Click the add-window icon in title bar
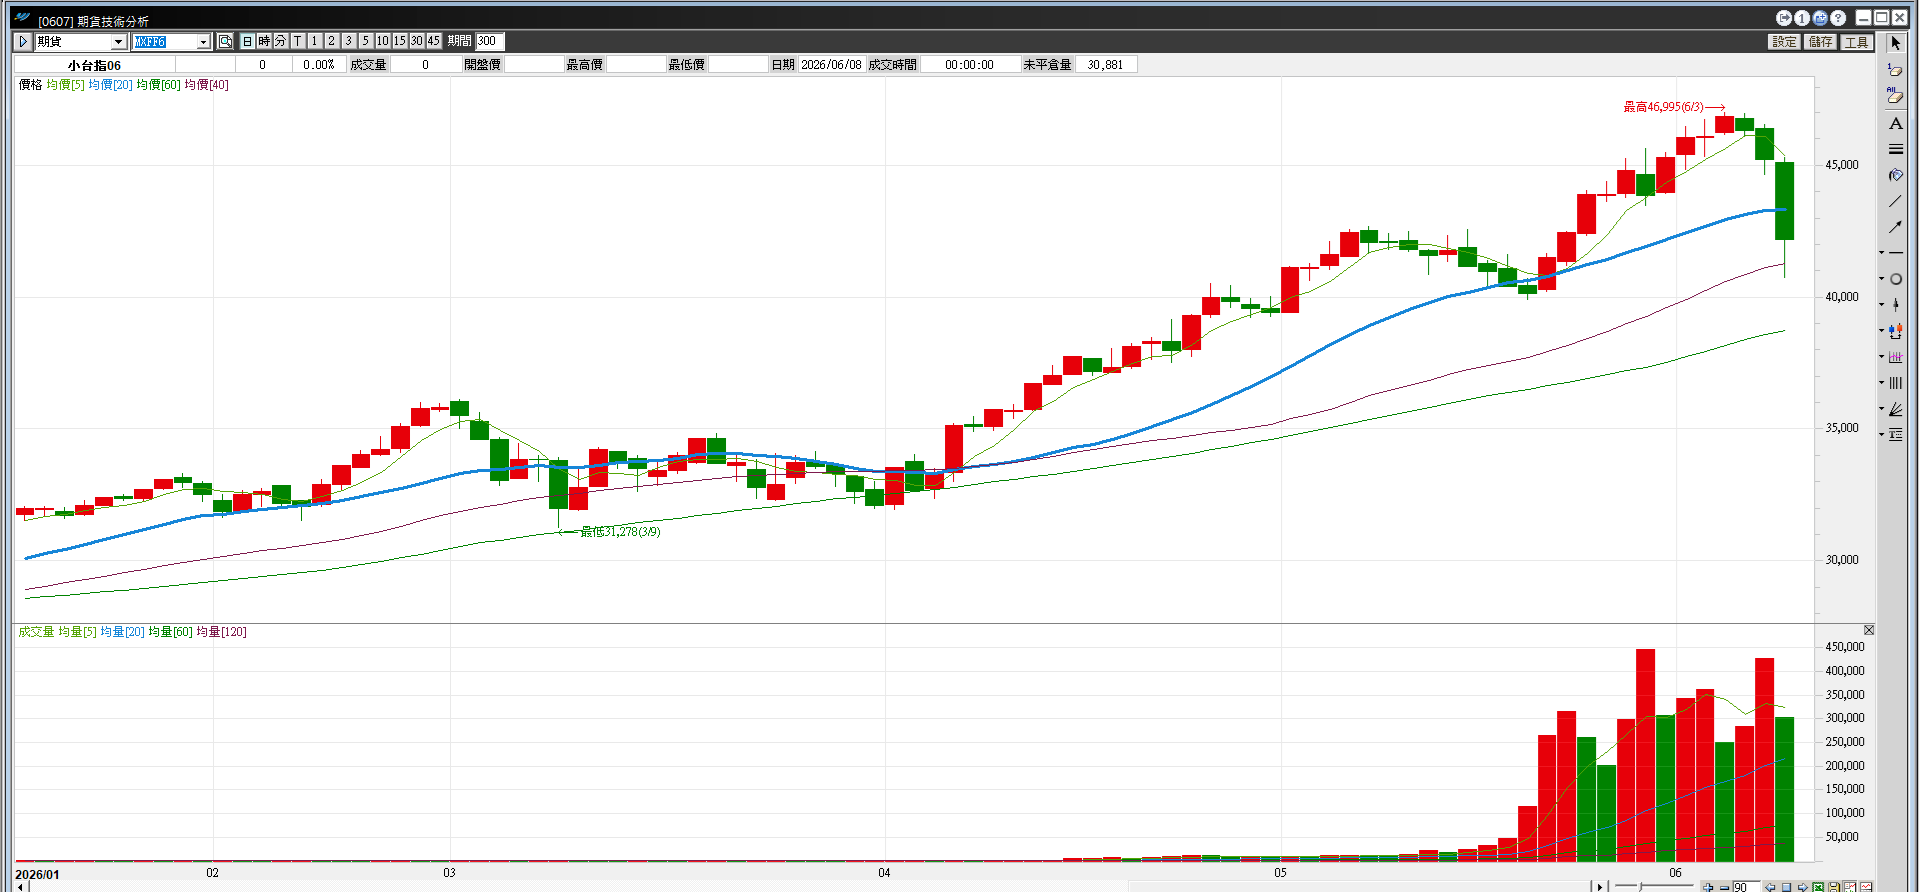 (x=1820, y=18)
